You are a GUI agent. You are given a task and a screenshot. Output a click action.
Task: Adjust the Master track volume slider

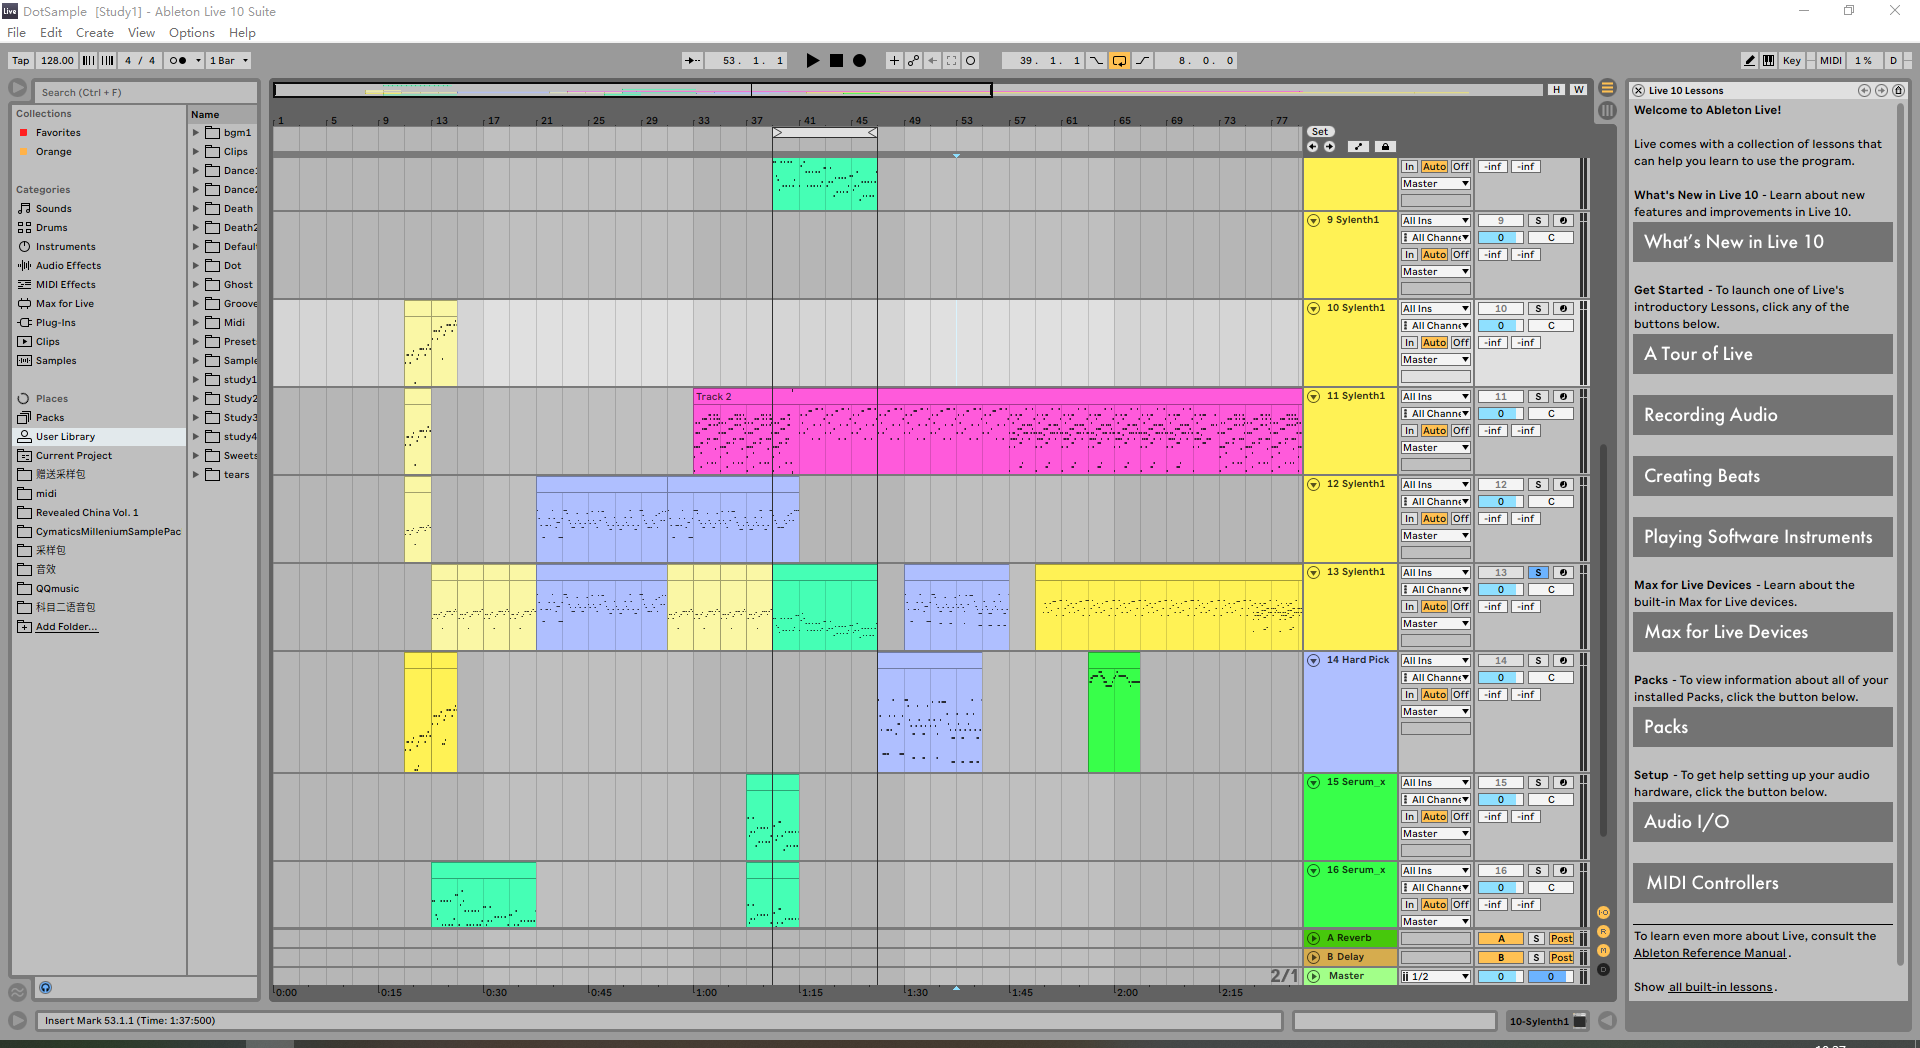tap(1500, 977)
